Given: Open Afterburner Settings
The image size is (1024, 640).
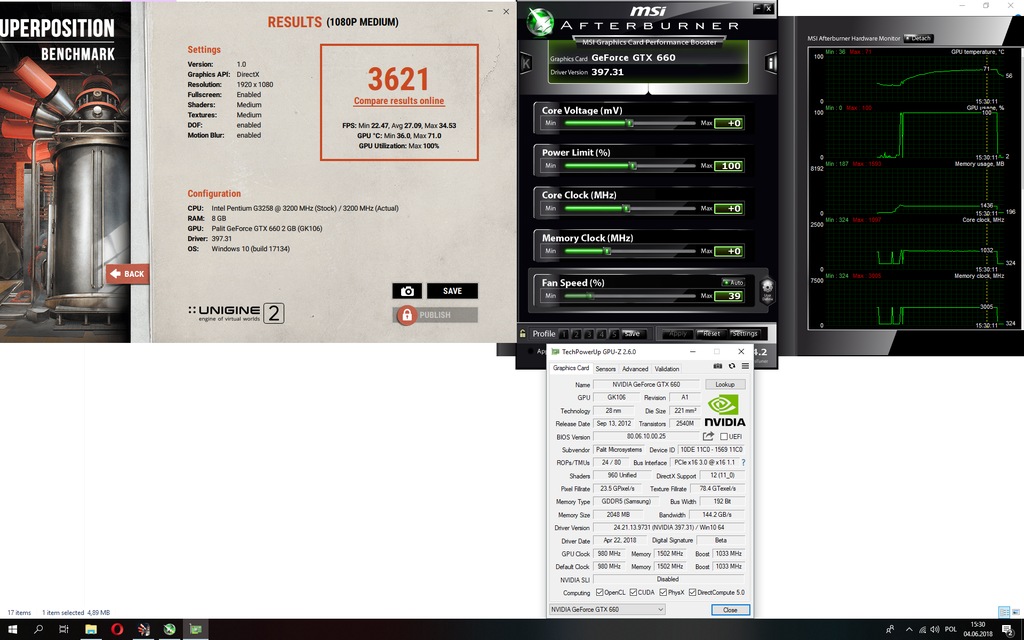Looking at the screenshot, I should point(744,334).
